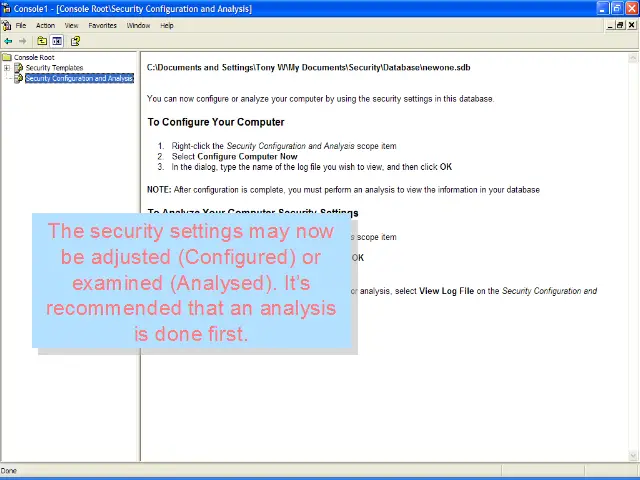This screenshot has width=640, height=480.
Task: Close the inner console child window
Action: 632,25
